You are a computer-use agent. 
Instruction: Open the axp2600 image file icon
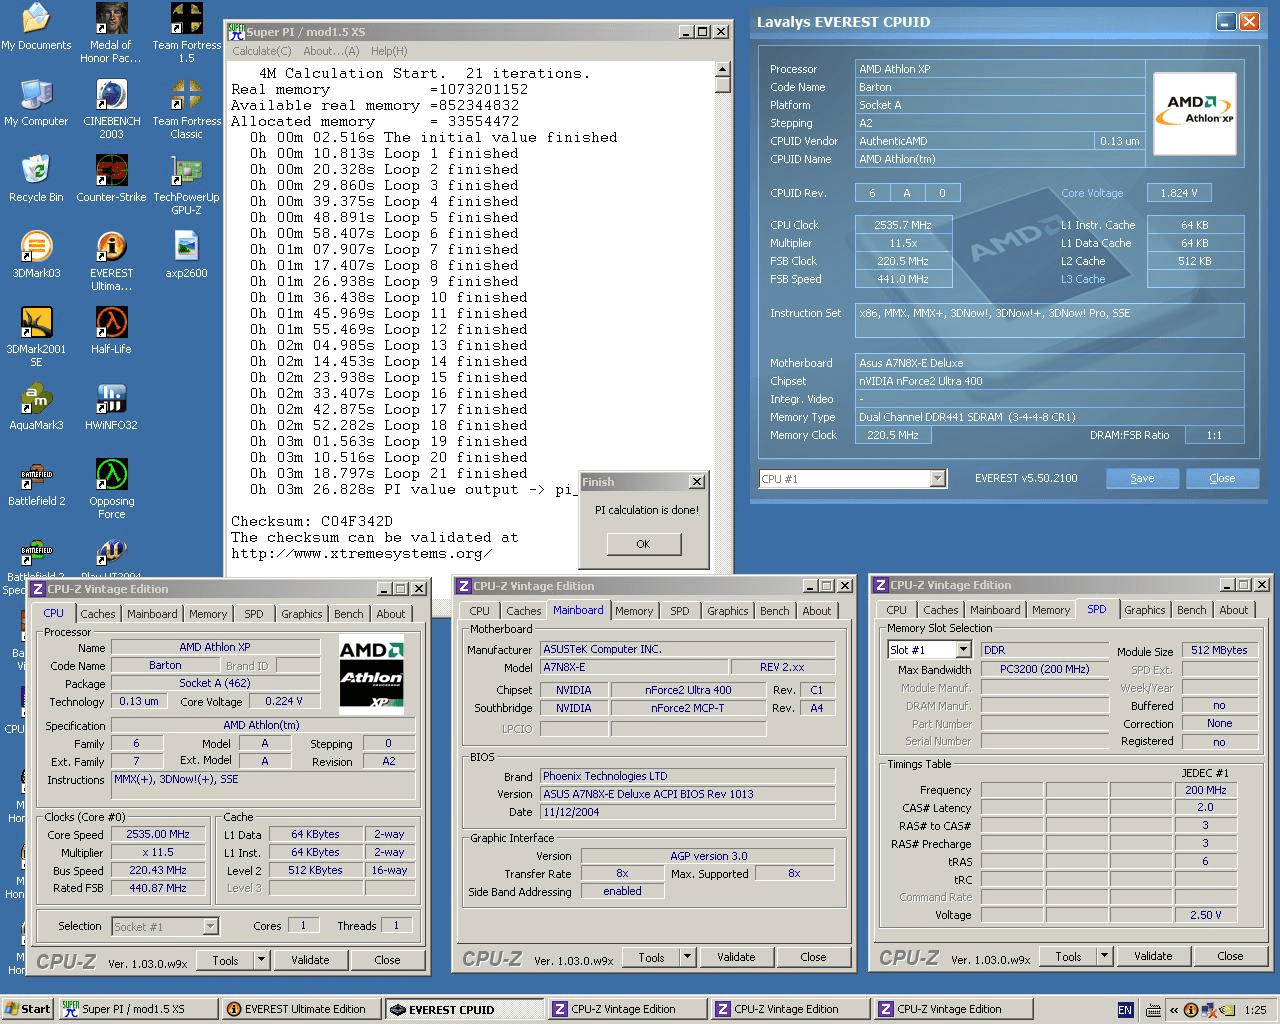pos(186,256)
